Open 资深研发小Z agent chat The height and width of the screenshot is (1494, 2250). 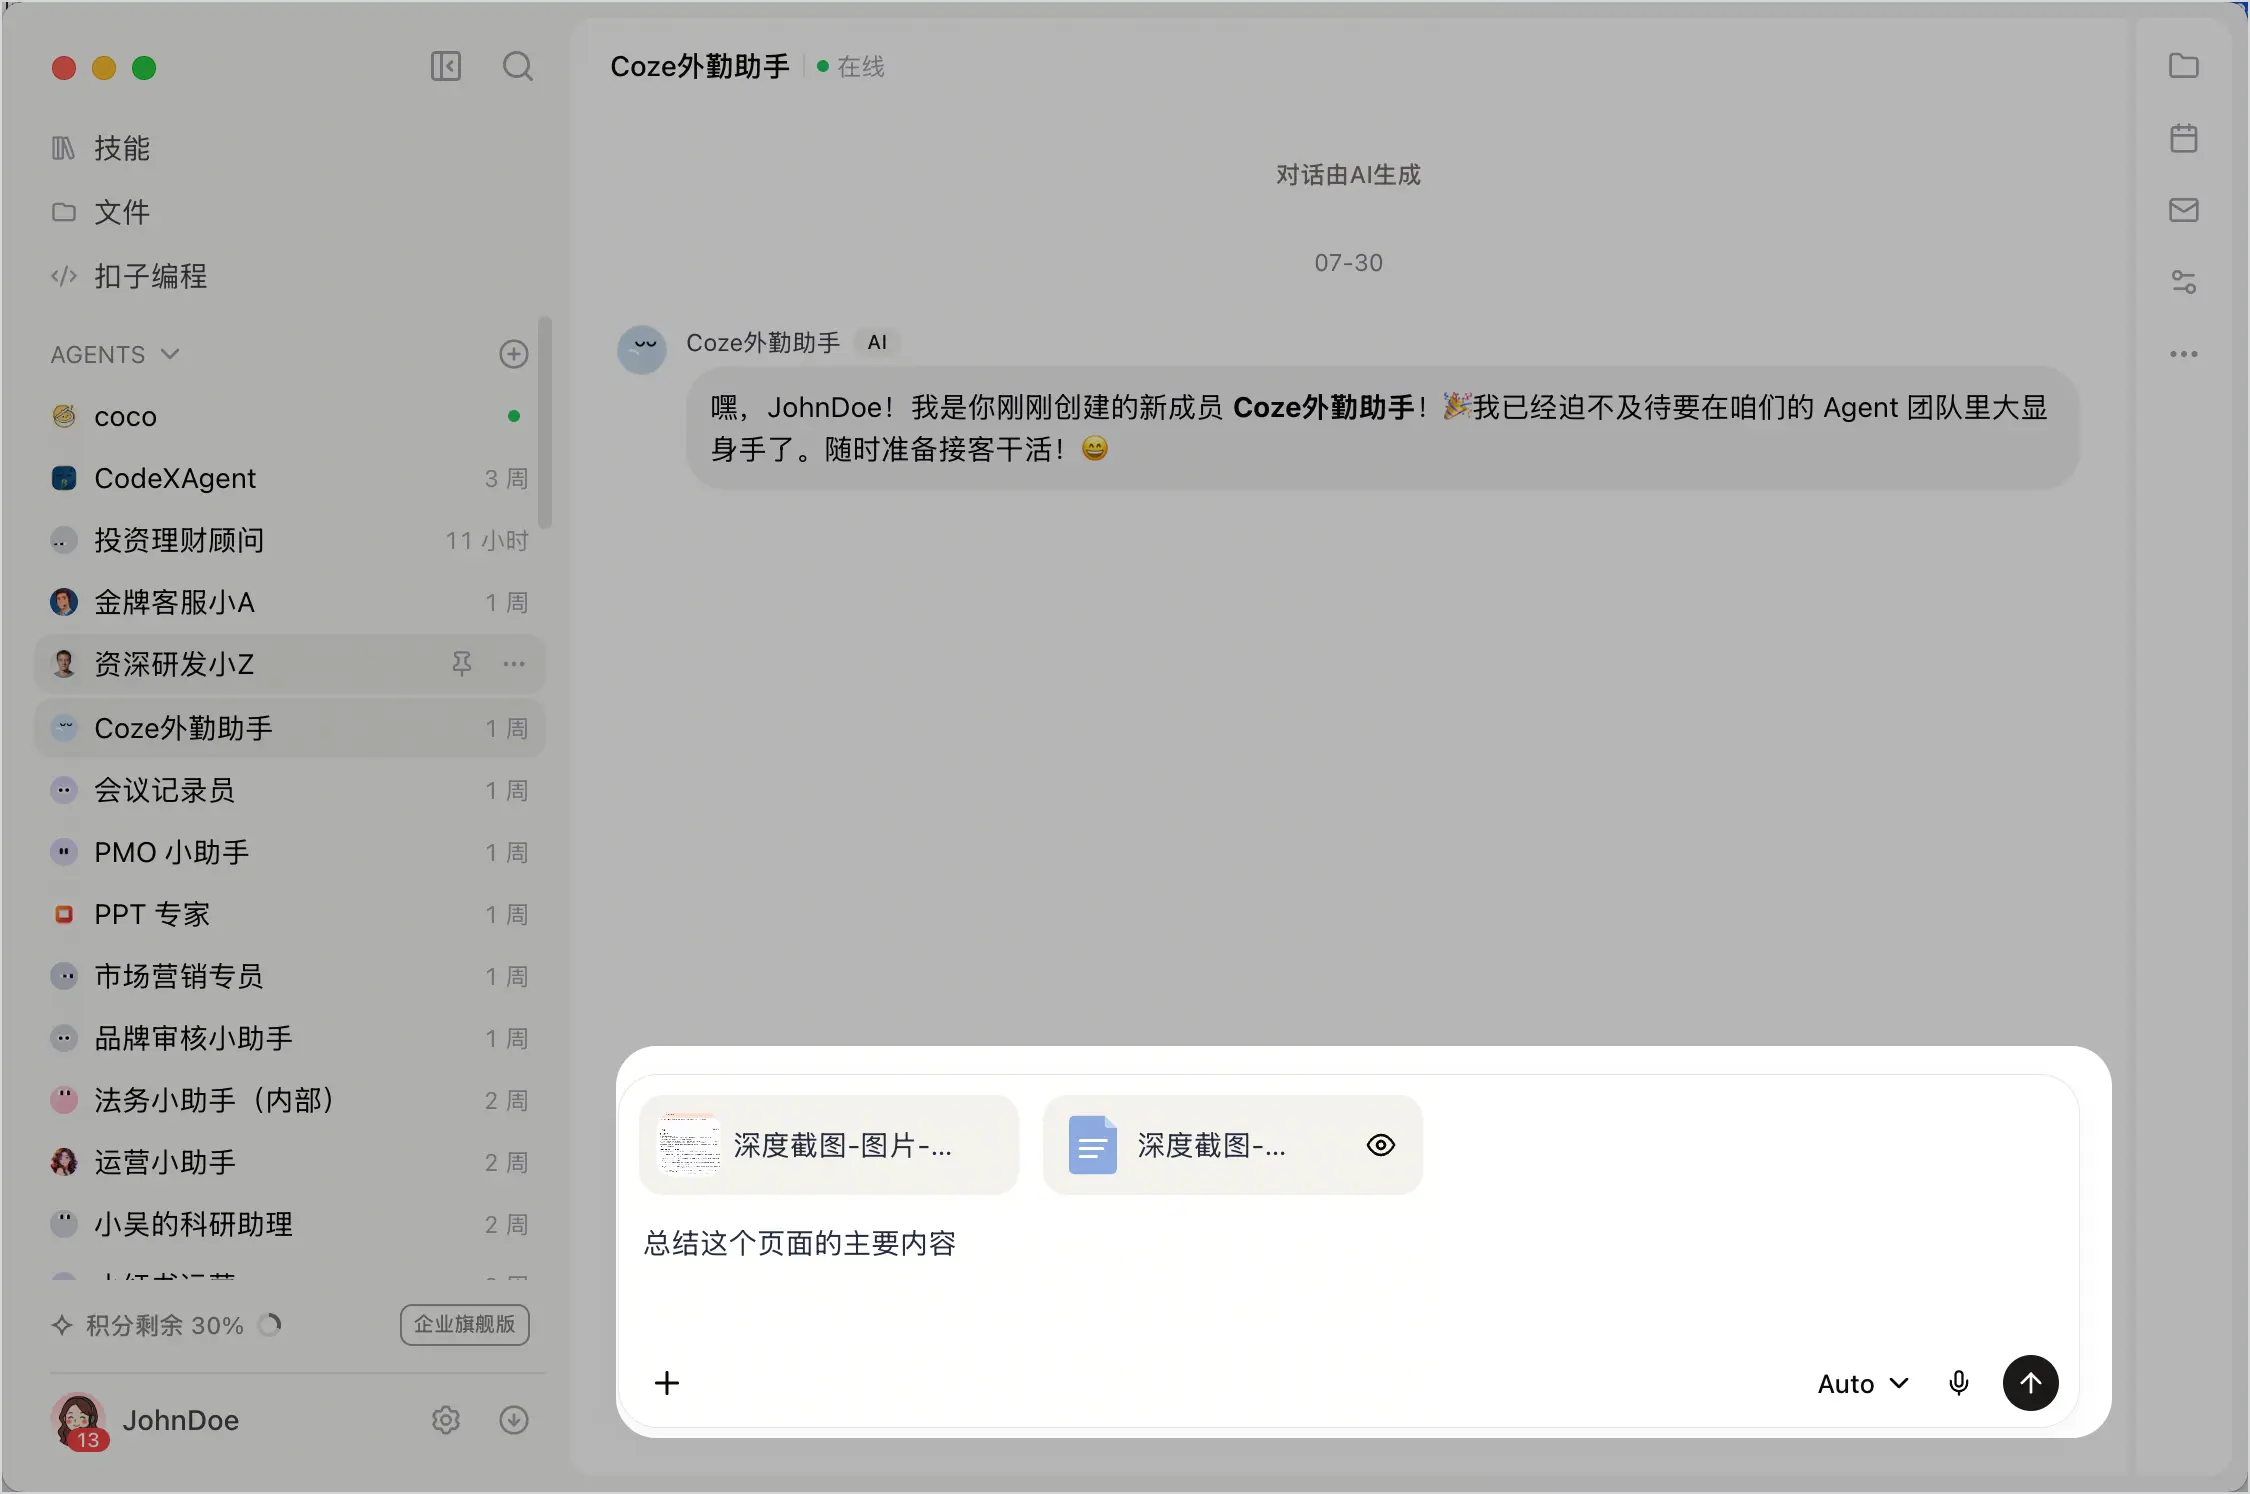click(x=289, y=664)
